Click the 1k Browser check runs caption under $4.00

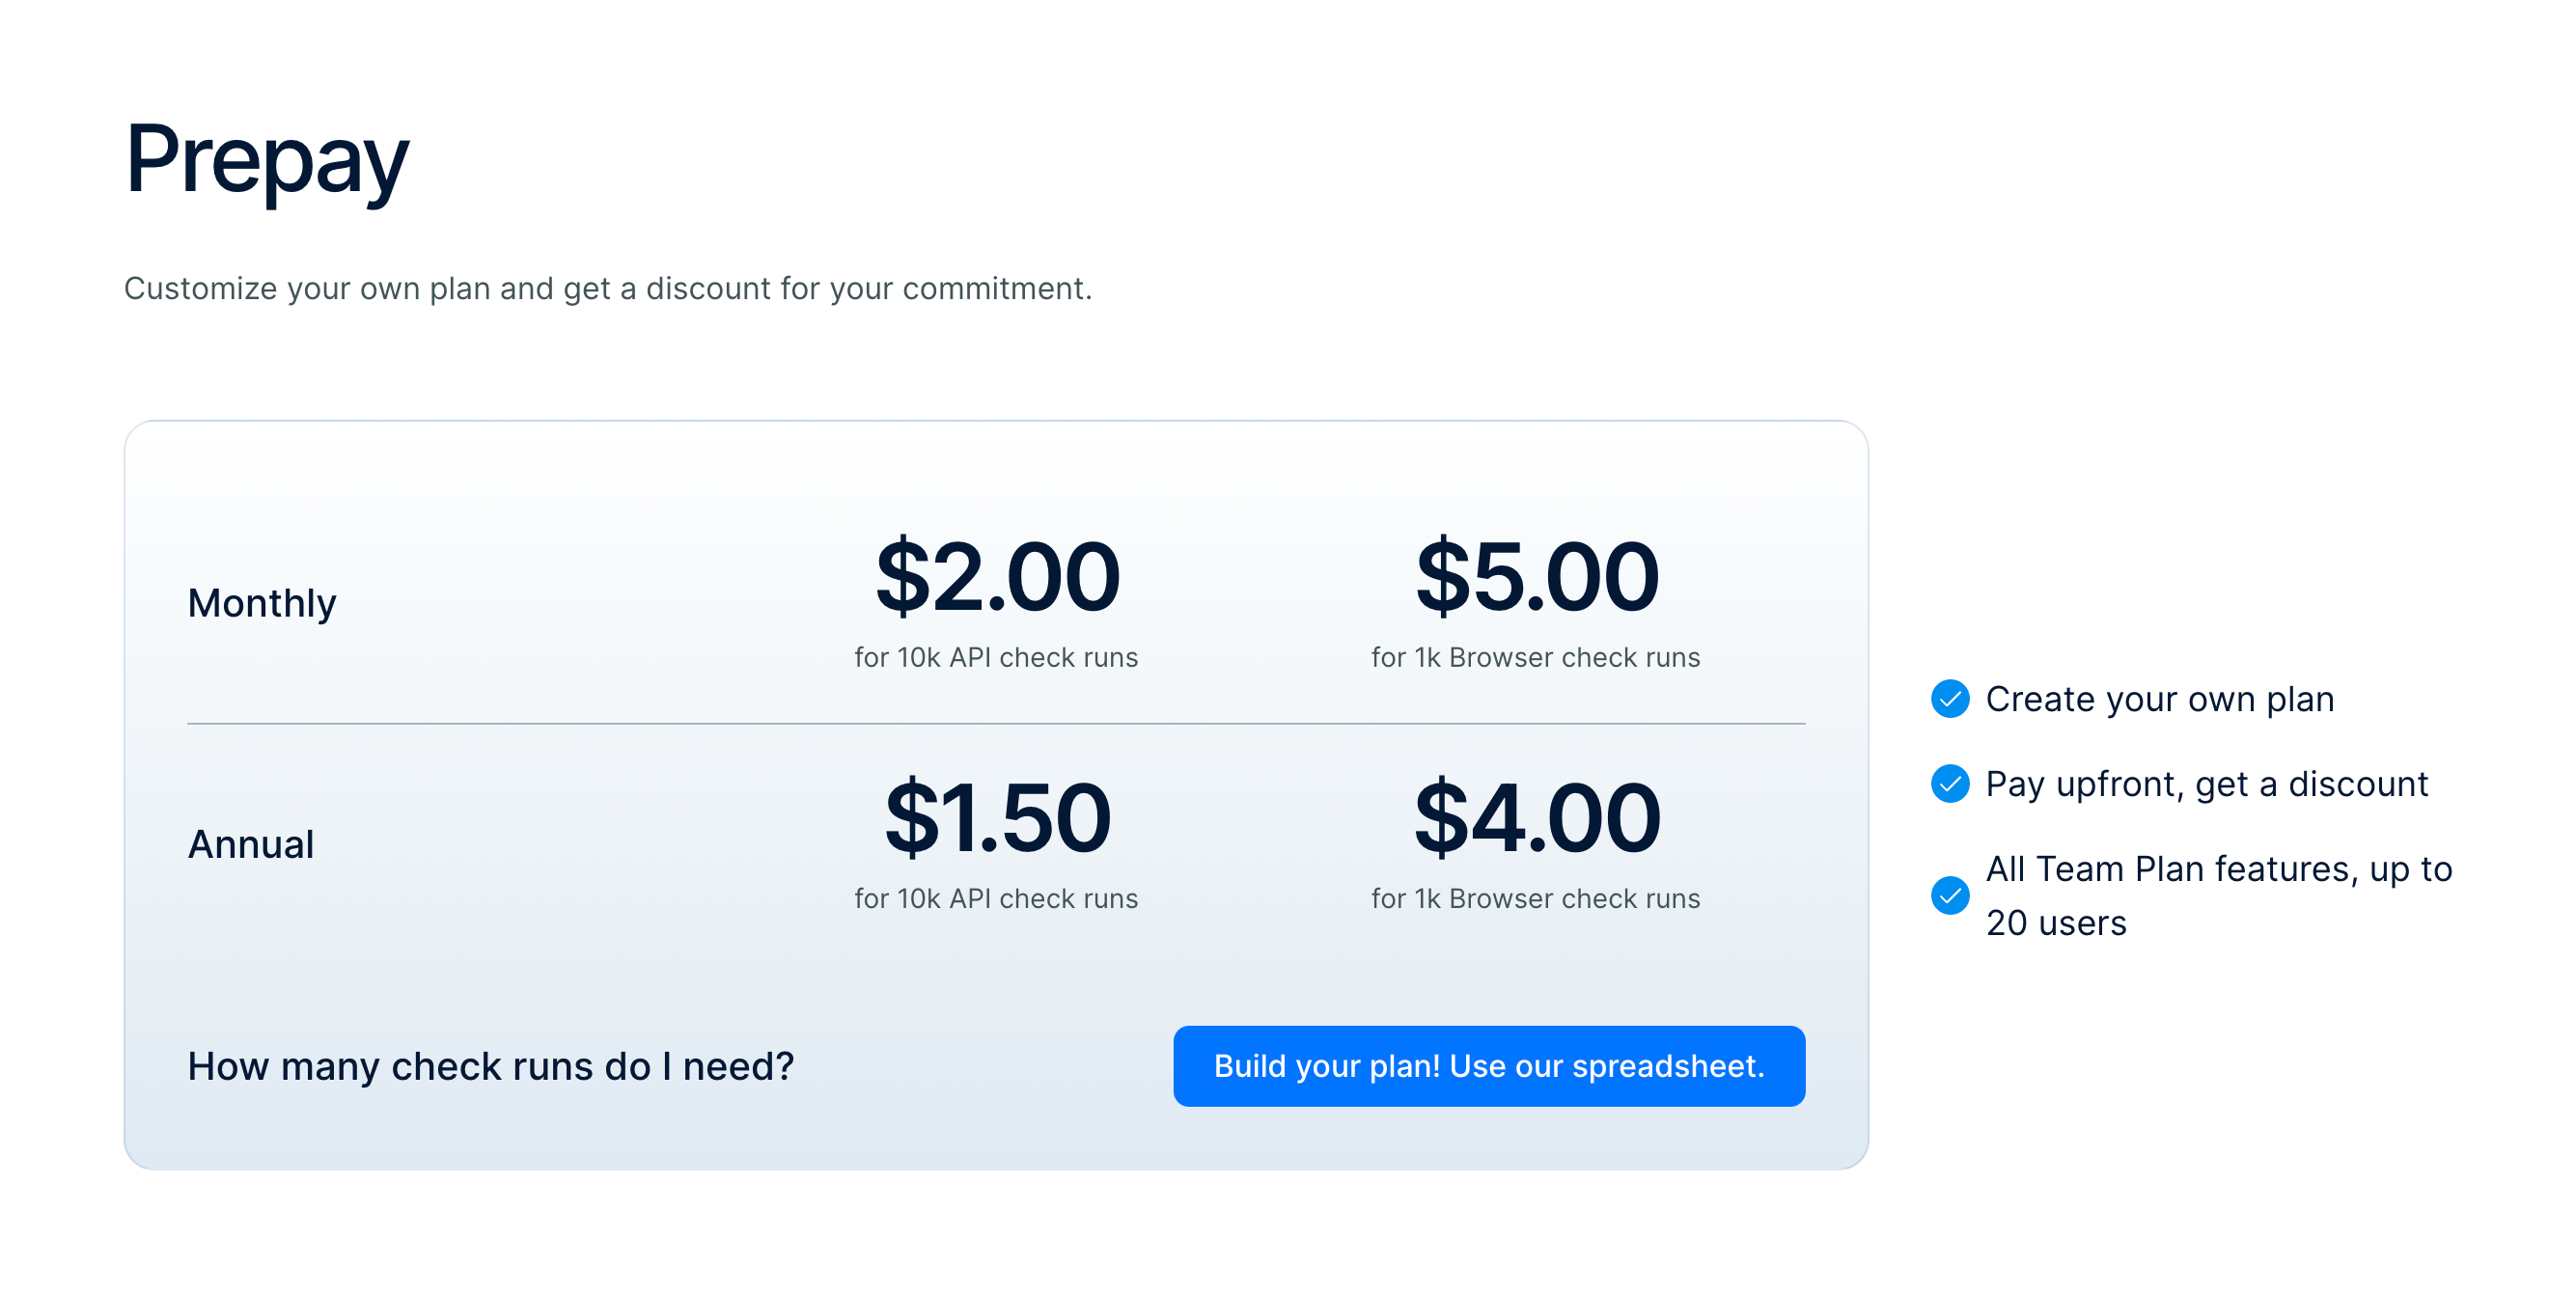coord(1535,899)
